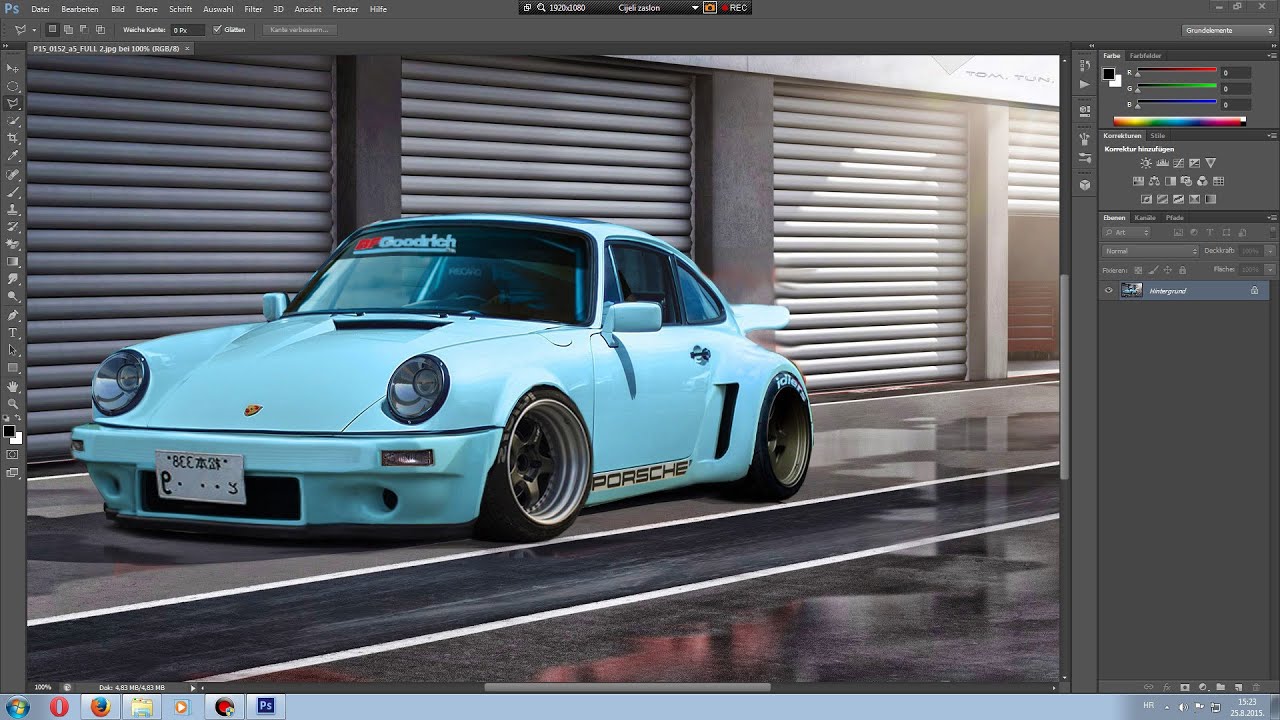Open layer styles fx menu

tap(1166, 687)
